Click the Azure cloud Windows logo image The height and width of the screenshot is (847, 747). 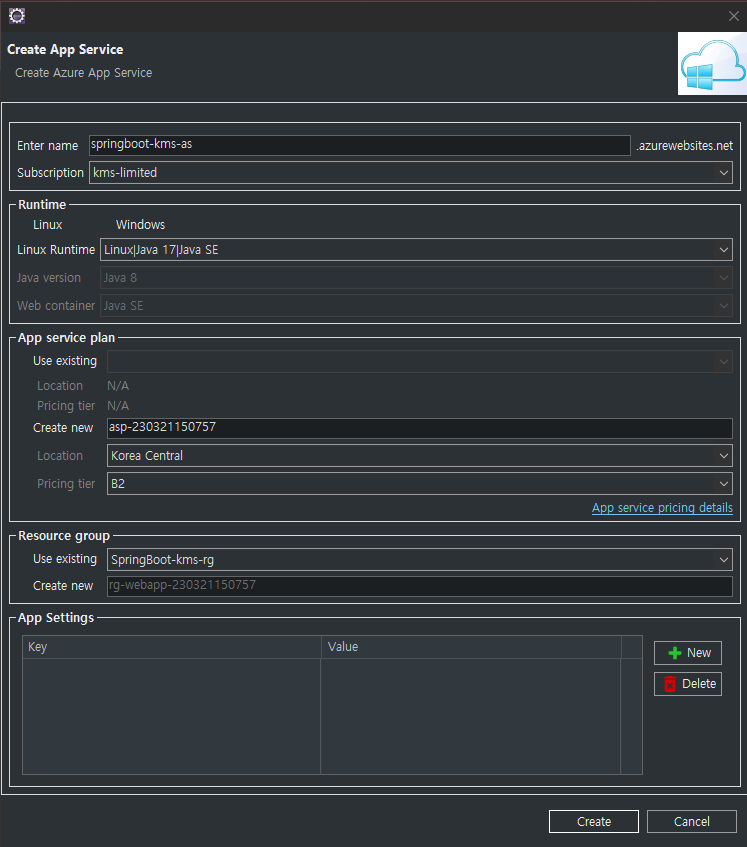[712, 64]
